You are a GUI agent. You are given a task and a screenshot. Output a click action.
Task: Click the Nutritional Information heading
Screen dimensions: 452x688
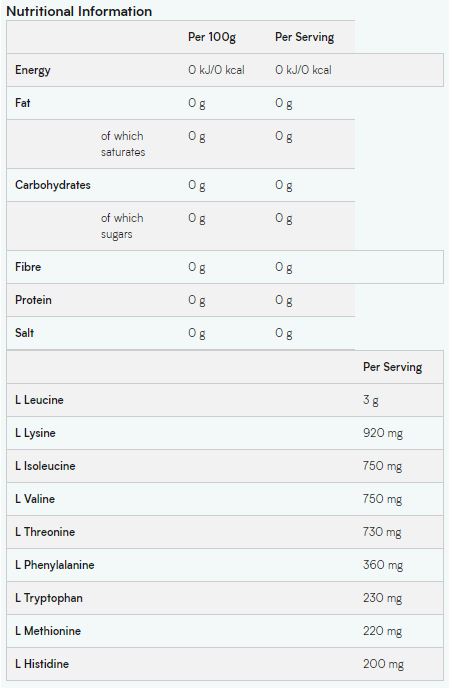click(x=79, y=11)
